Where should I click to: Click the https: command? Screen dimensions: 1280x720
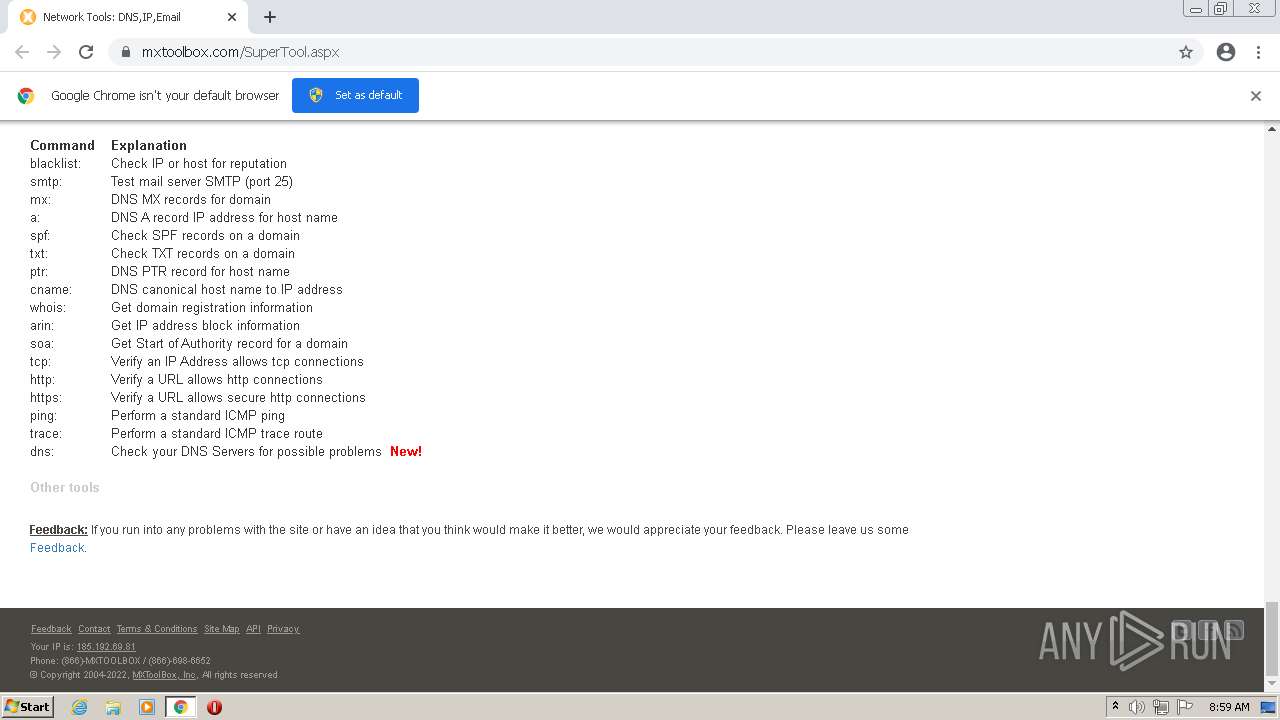[44, 398]
